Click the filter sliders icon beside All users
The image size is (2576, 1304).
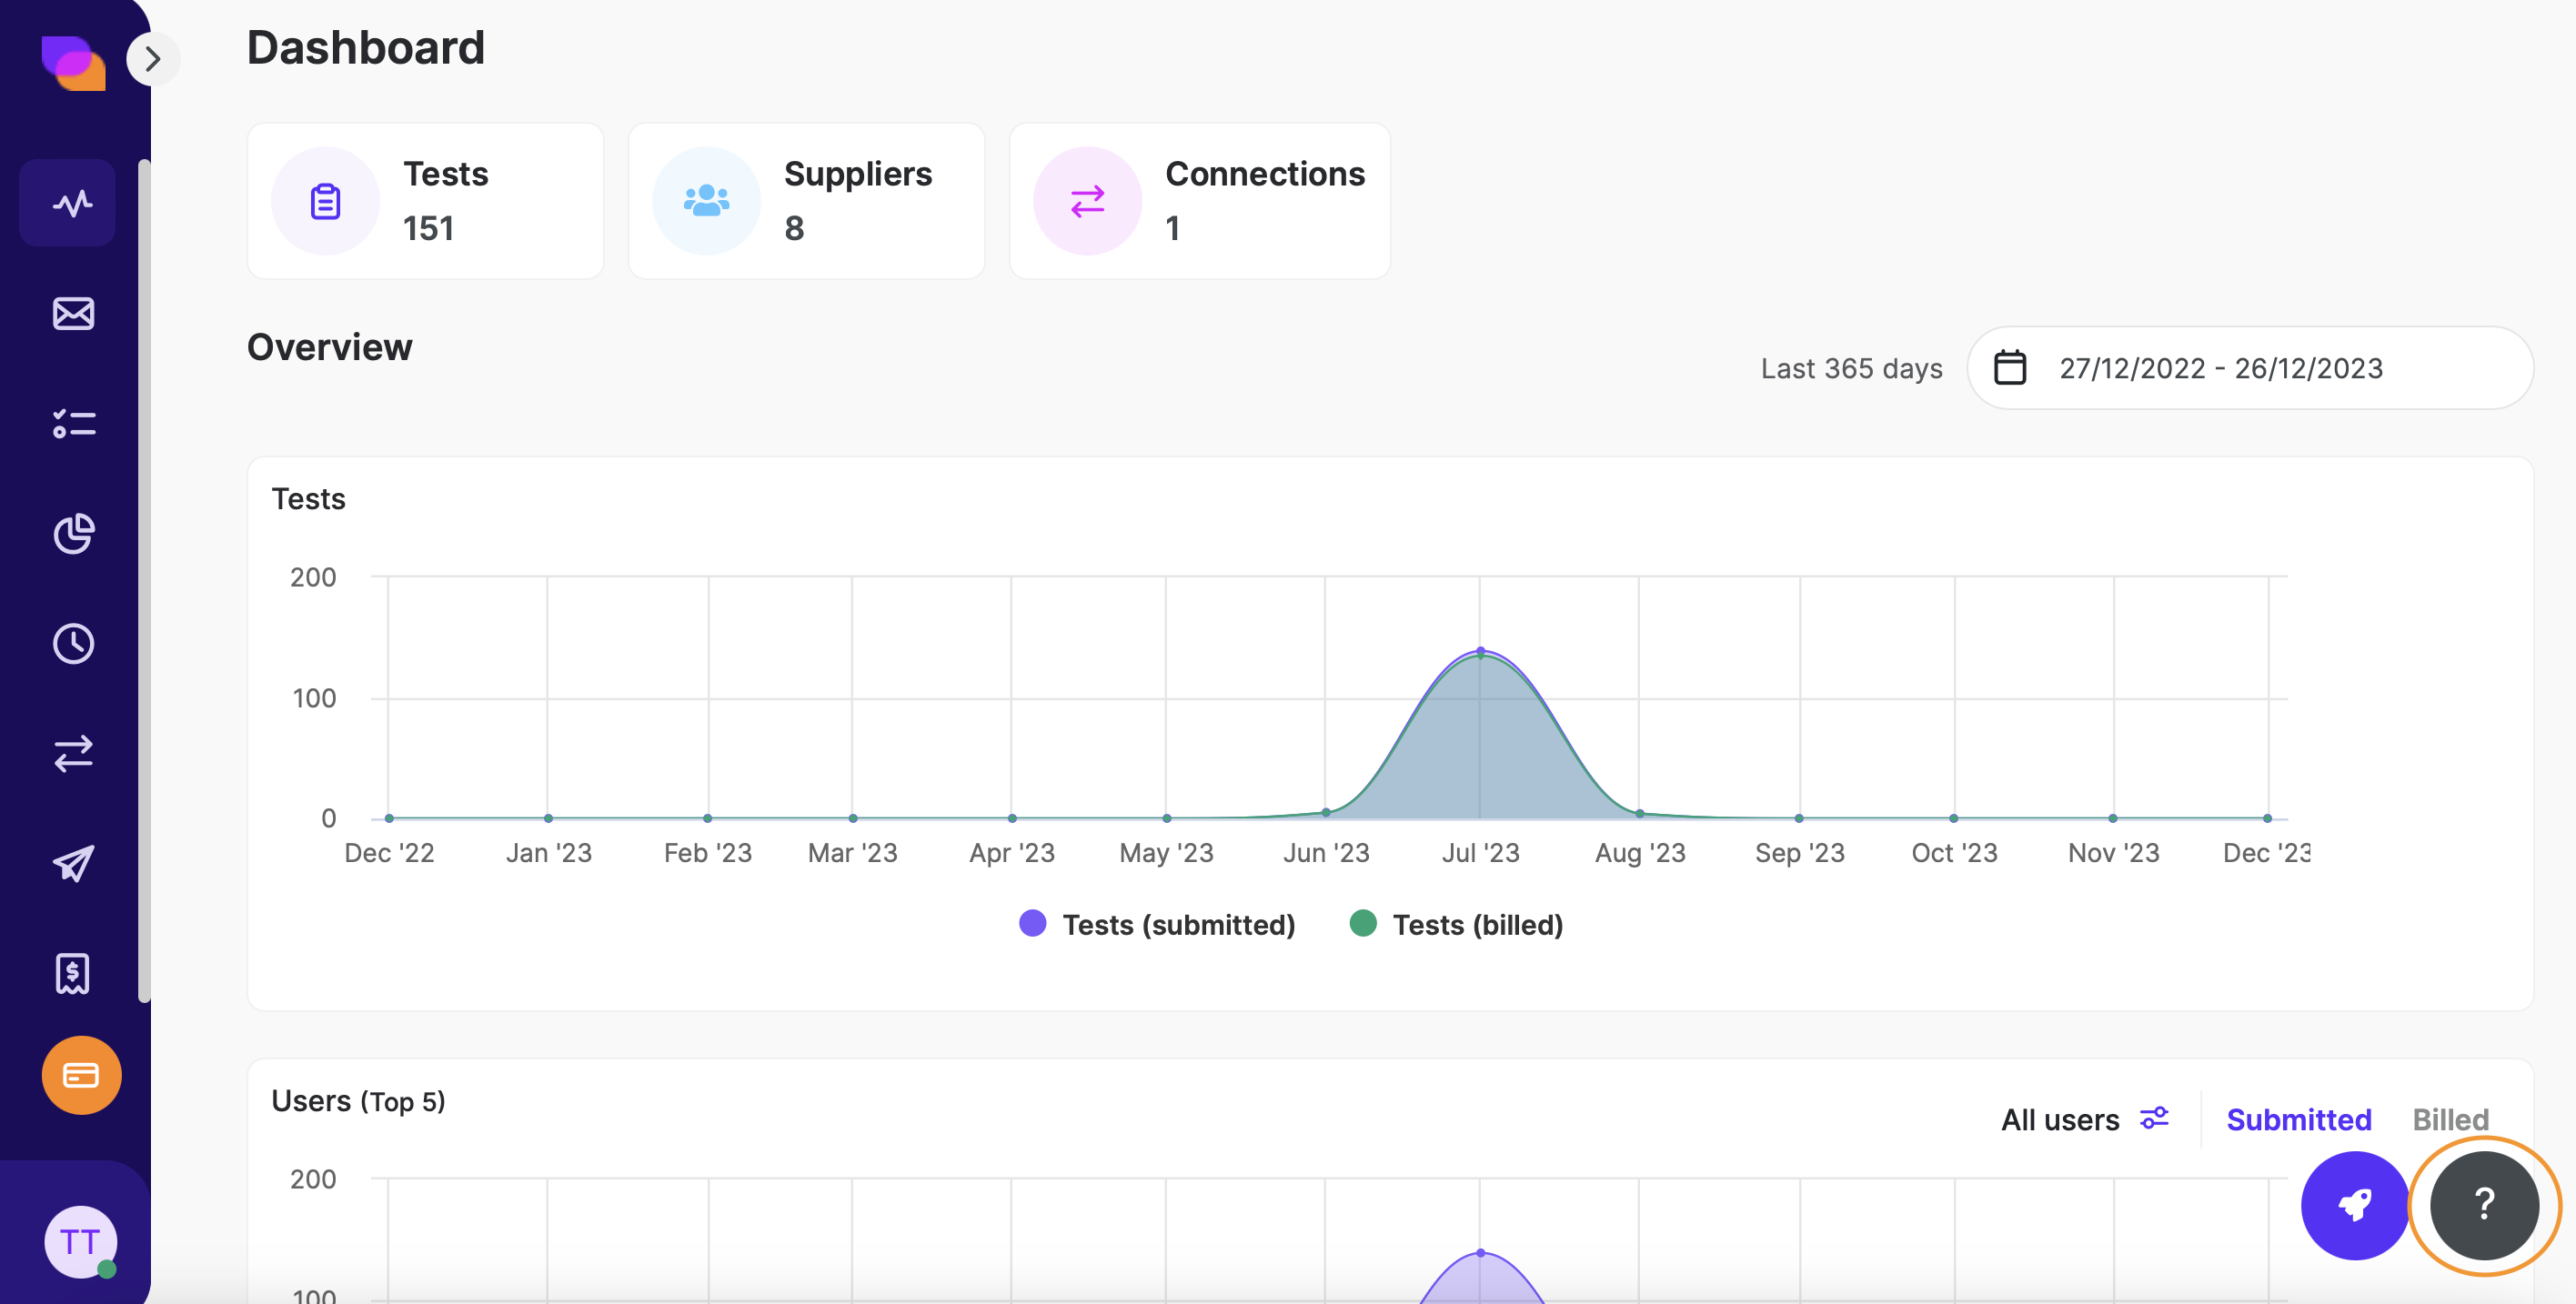2154,1118
